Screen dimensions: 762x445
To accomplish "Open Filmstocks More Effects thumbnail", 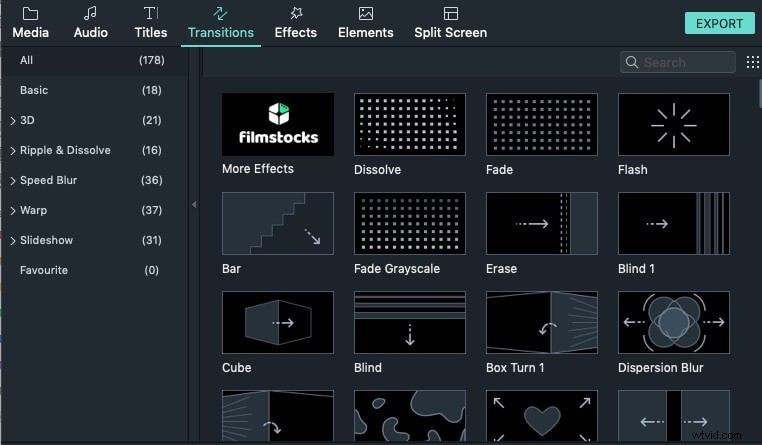I will (x=278, y=125).
